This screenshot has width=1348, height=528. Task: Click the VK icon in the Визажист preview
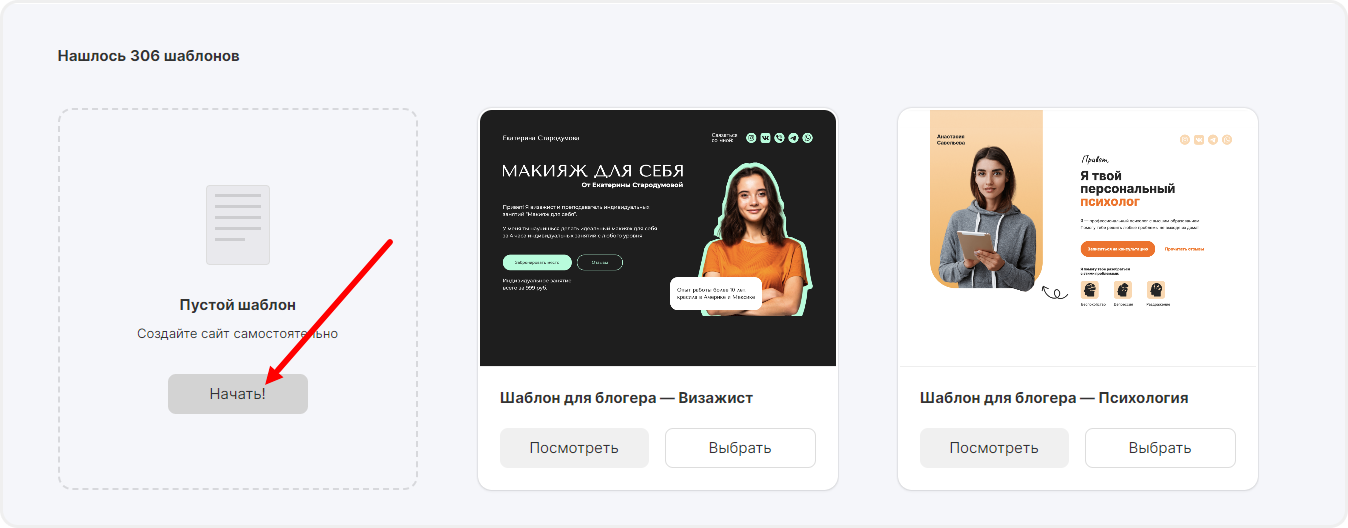pyautogui.click(x=765, y=138)
